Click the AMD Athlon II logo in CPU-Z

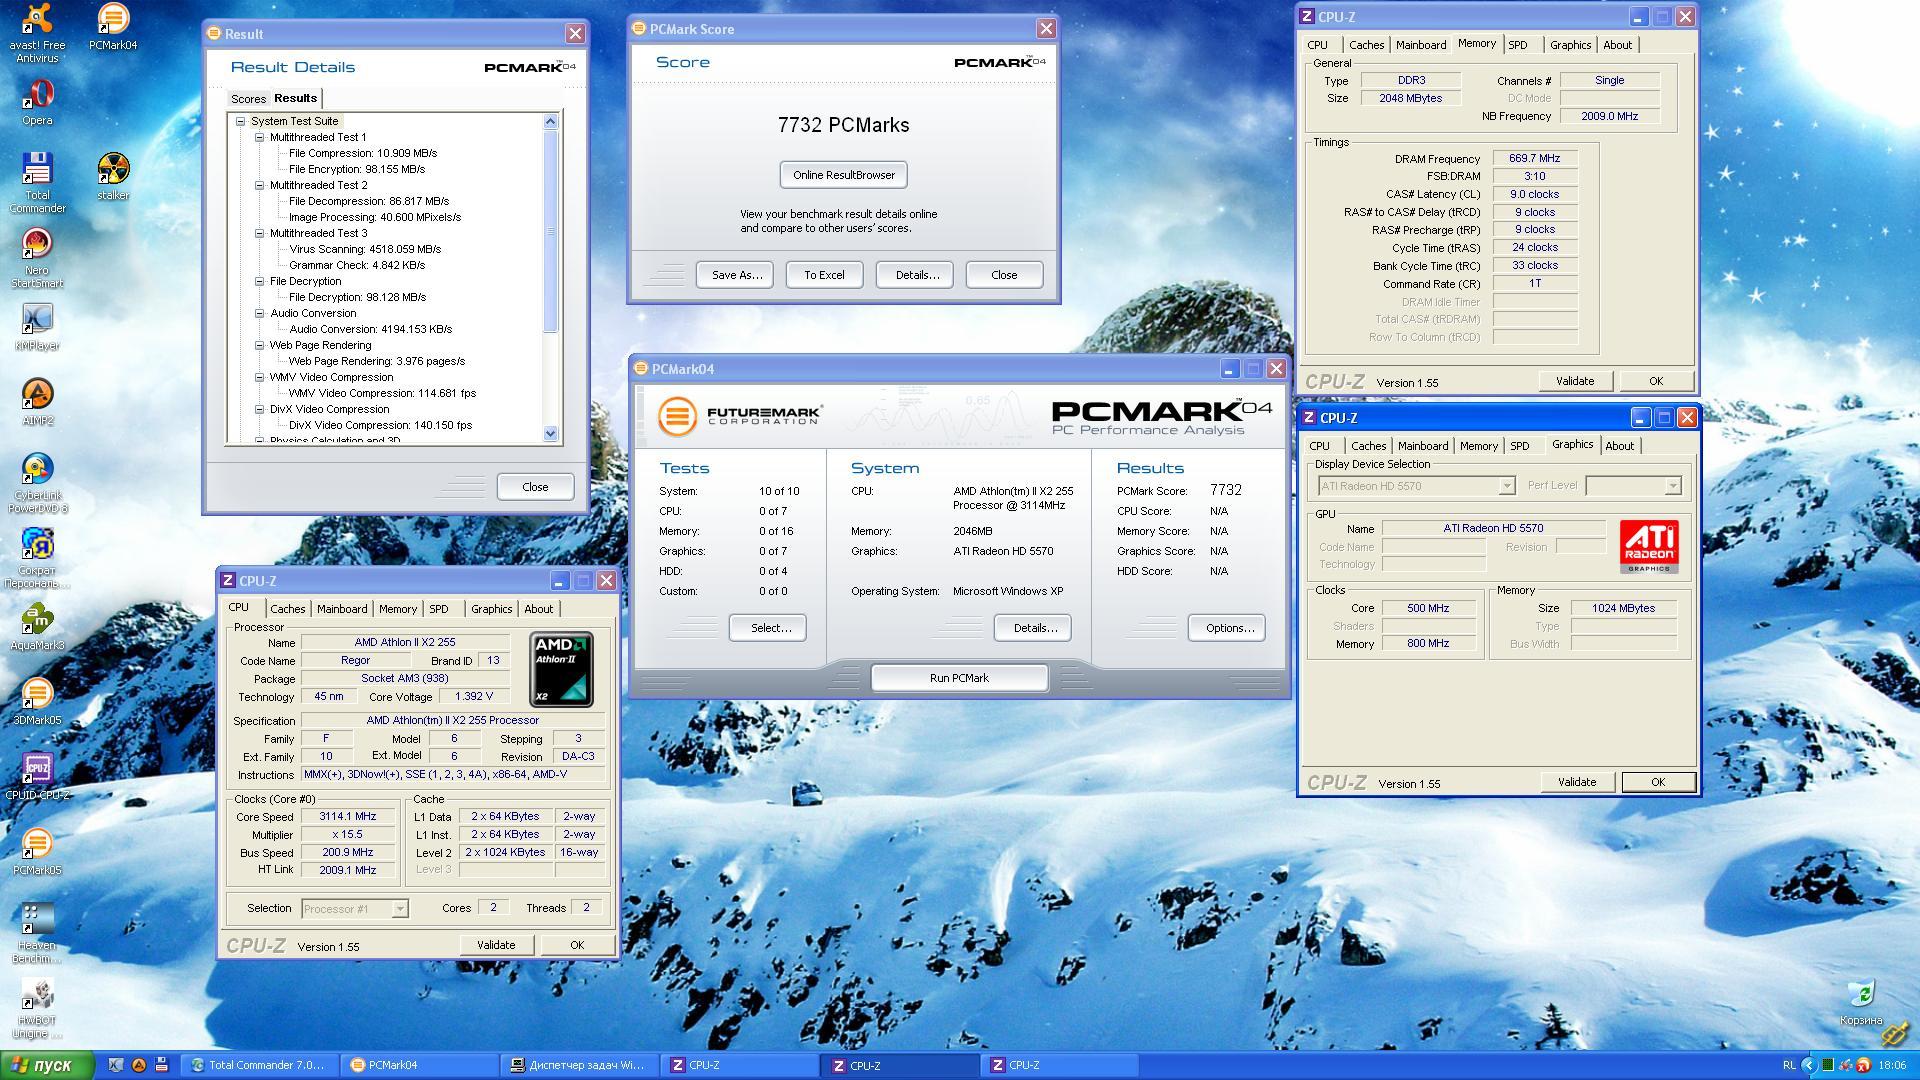coord(562,669)
